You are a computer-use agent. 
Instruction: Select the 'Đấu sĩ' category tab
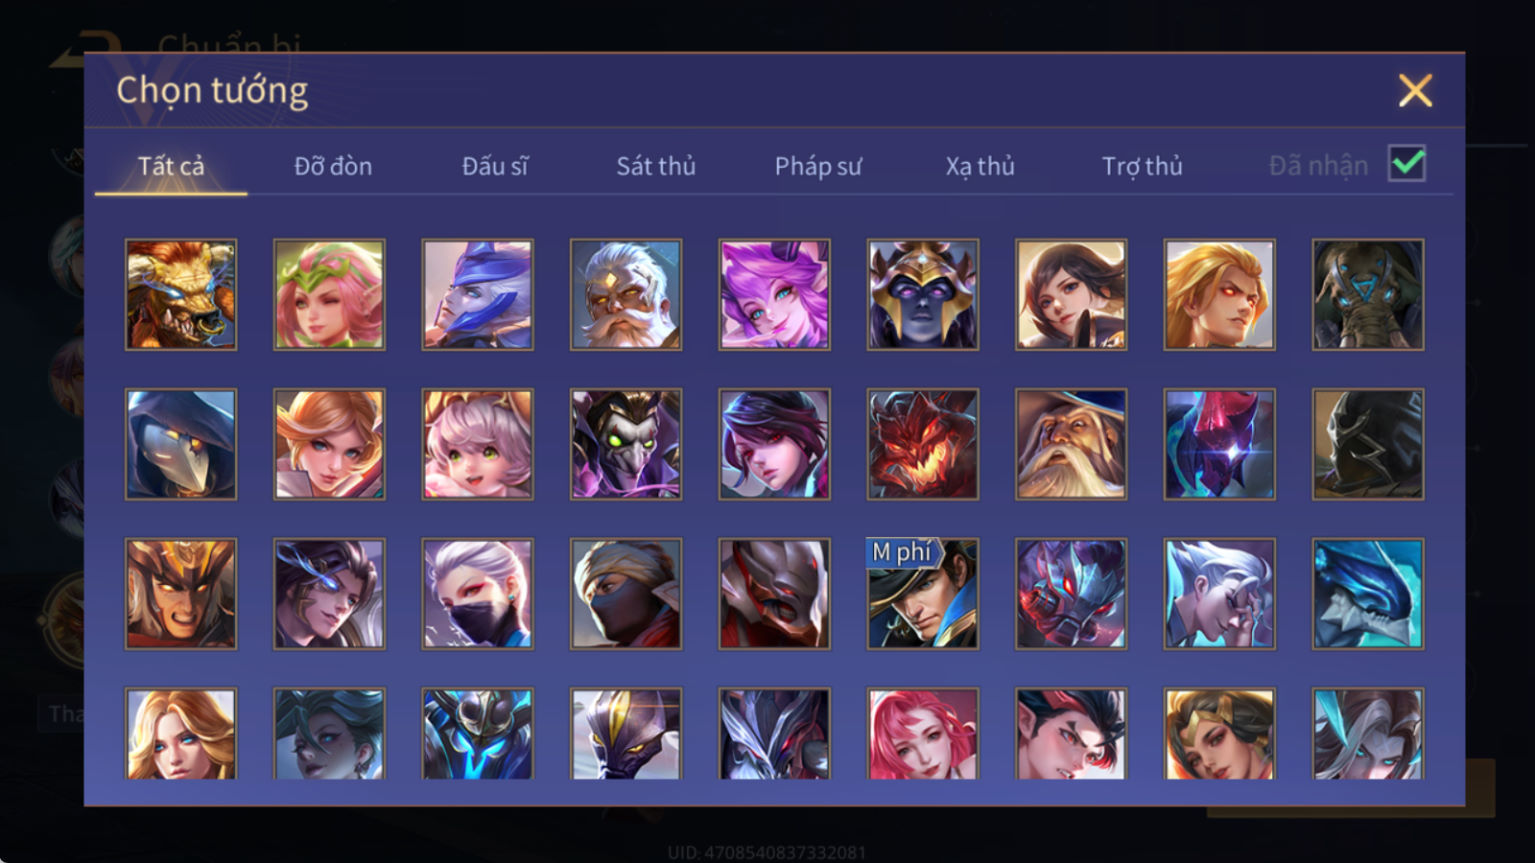tap(495, 166)
